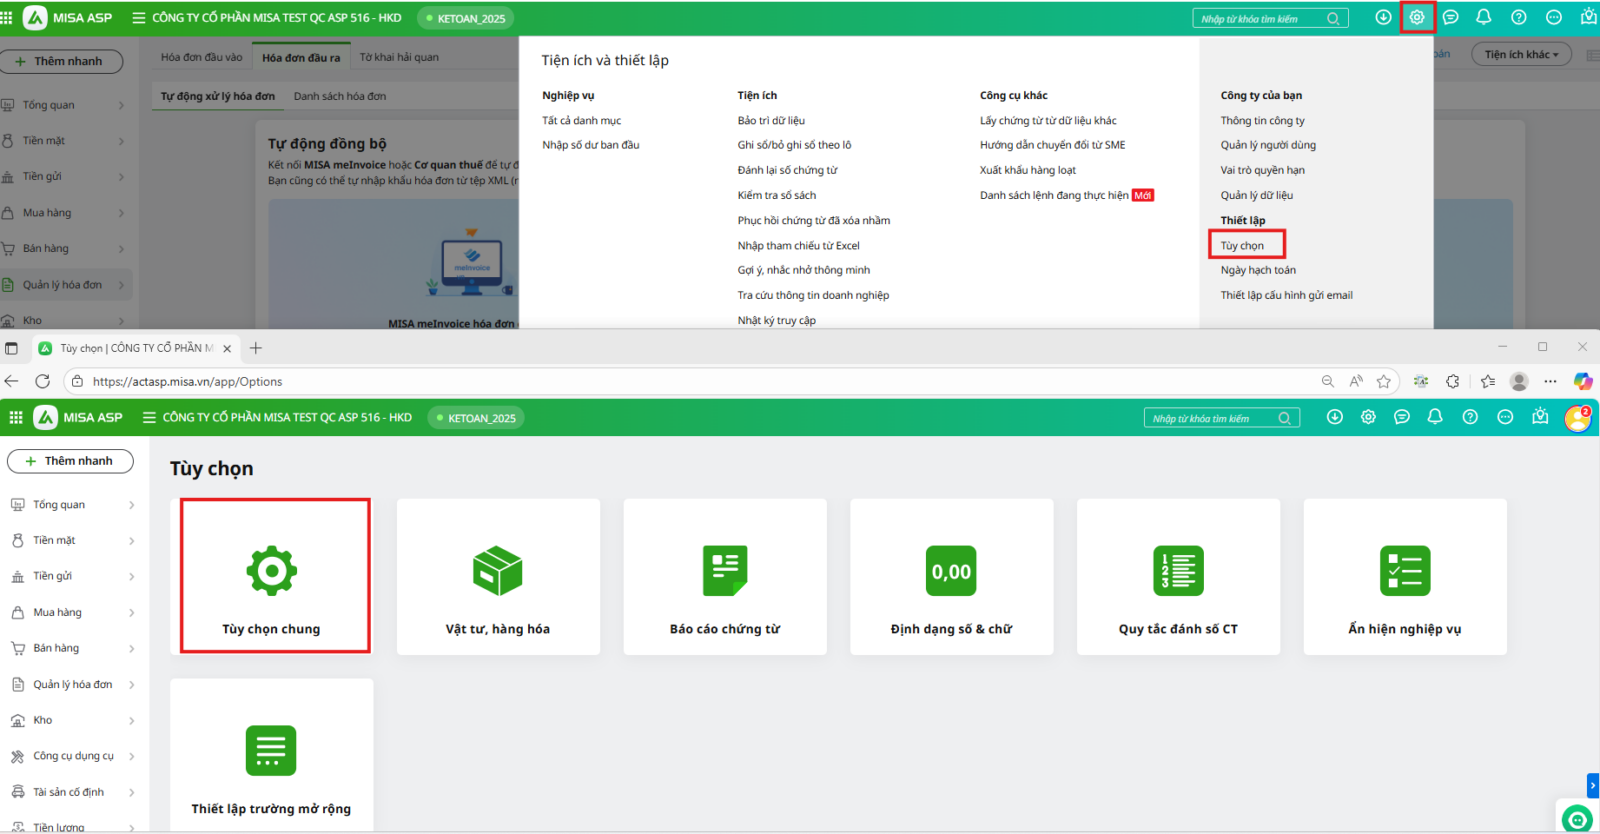This screenshot has height=834, width=1600.
Task: Open the Ẩn hiện nghiệp vụ tile
Action: [1404, 577]
